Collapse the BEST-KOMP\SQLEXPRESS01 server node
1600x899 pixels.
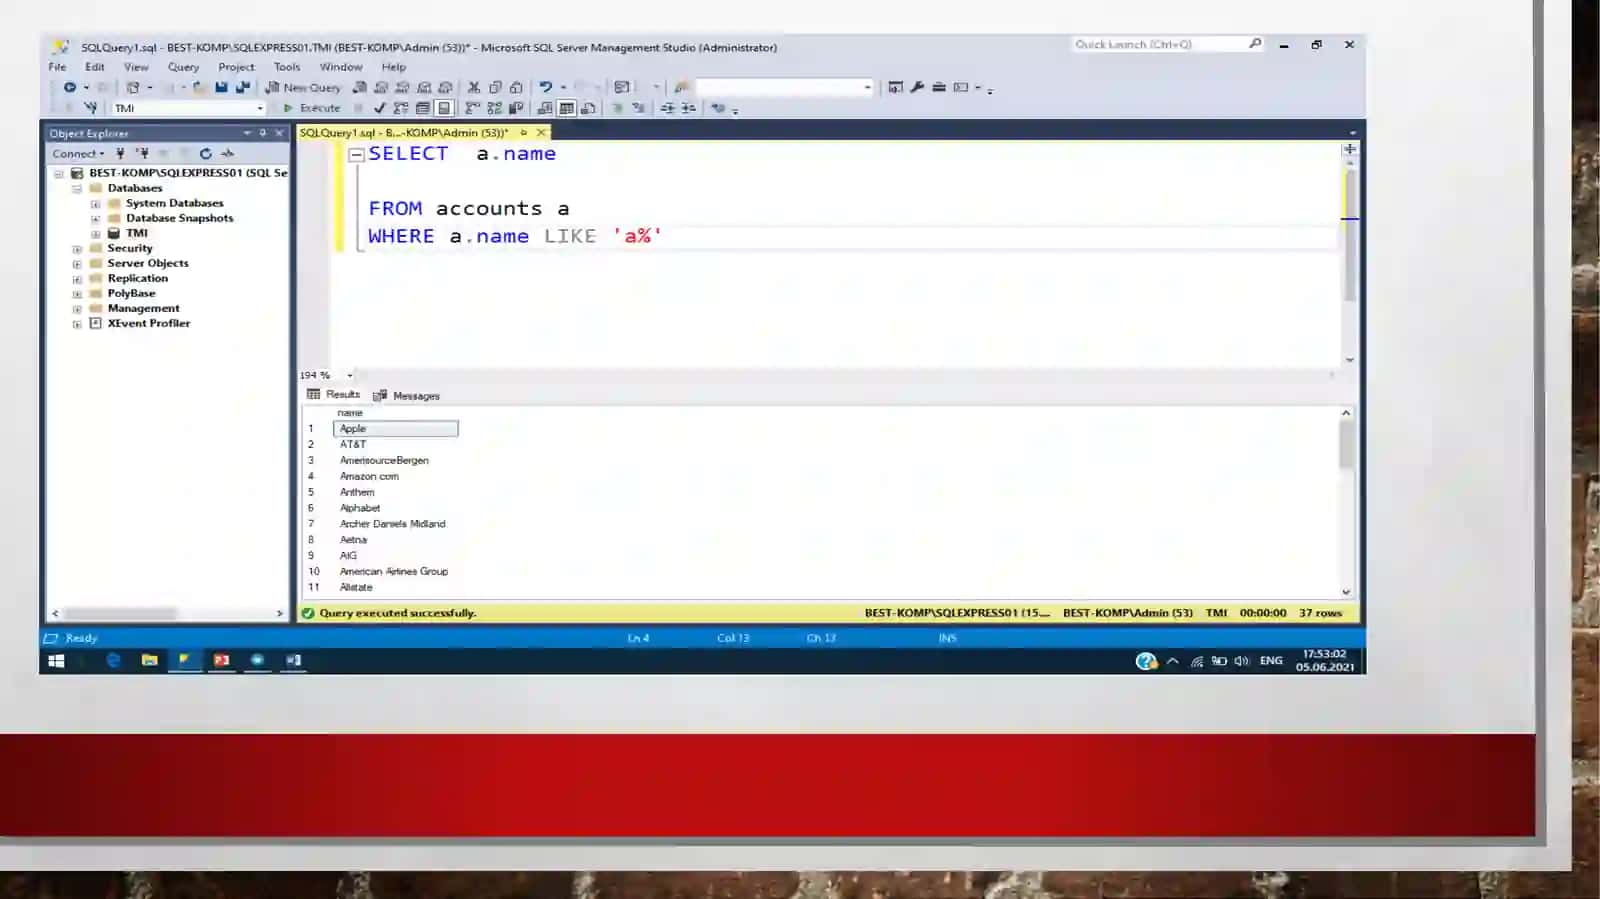pos(59,173)
